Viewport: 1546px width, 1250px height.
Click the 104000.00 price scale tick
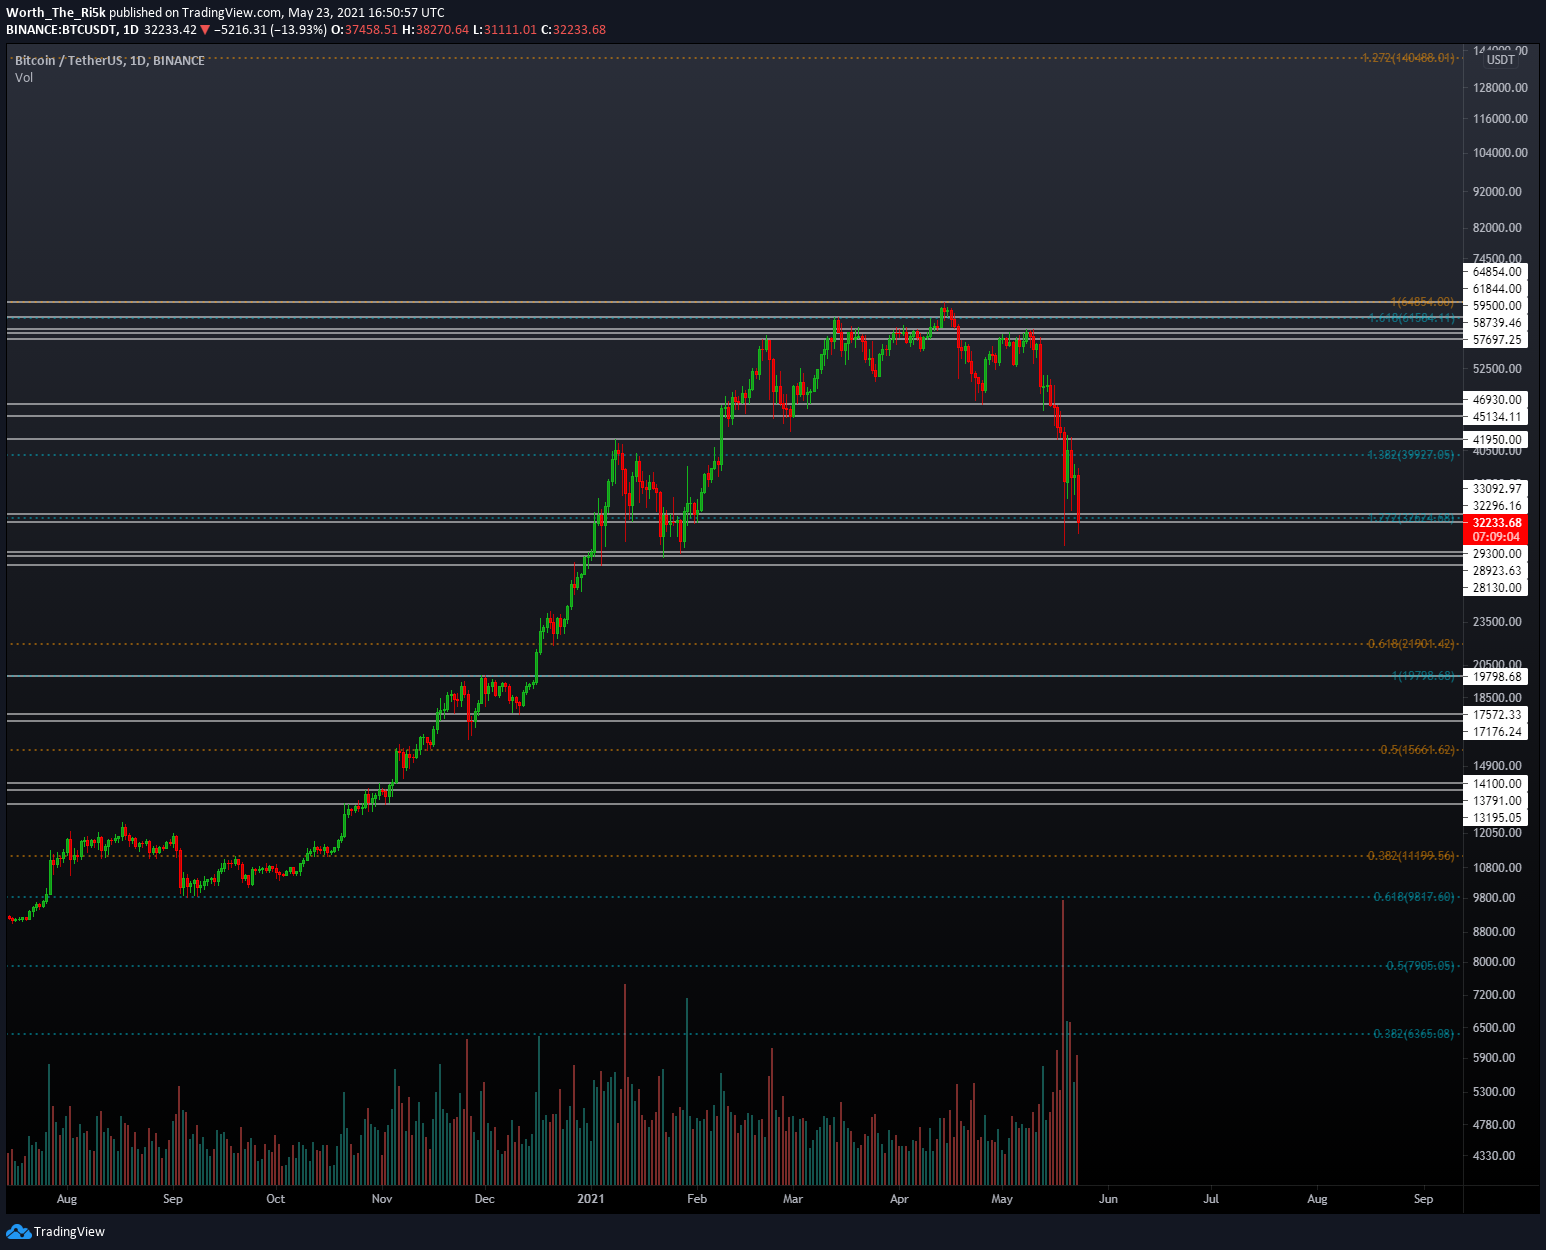(1500, 153)
